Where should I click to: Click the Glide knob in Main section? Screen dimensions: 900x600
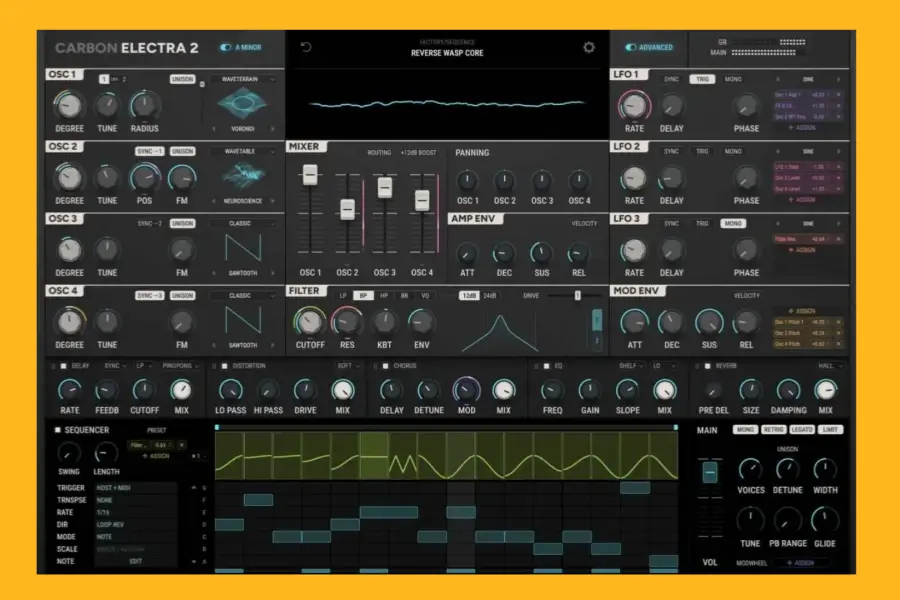click(x=824, y=520)
